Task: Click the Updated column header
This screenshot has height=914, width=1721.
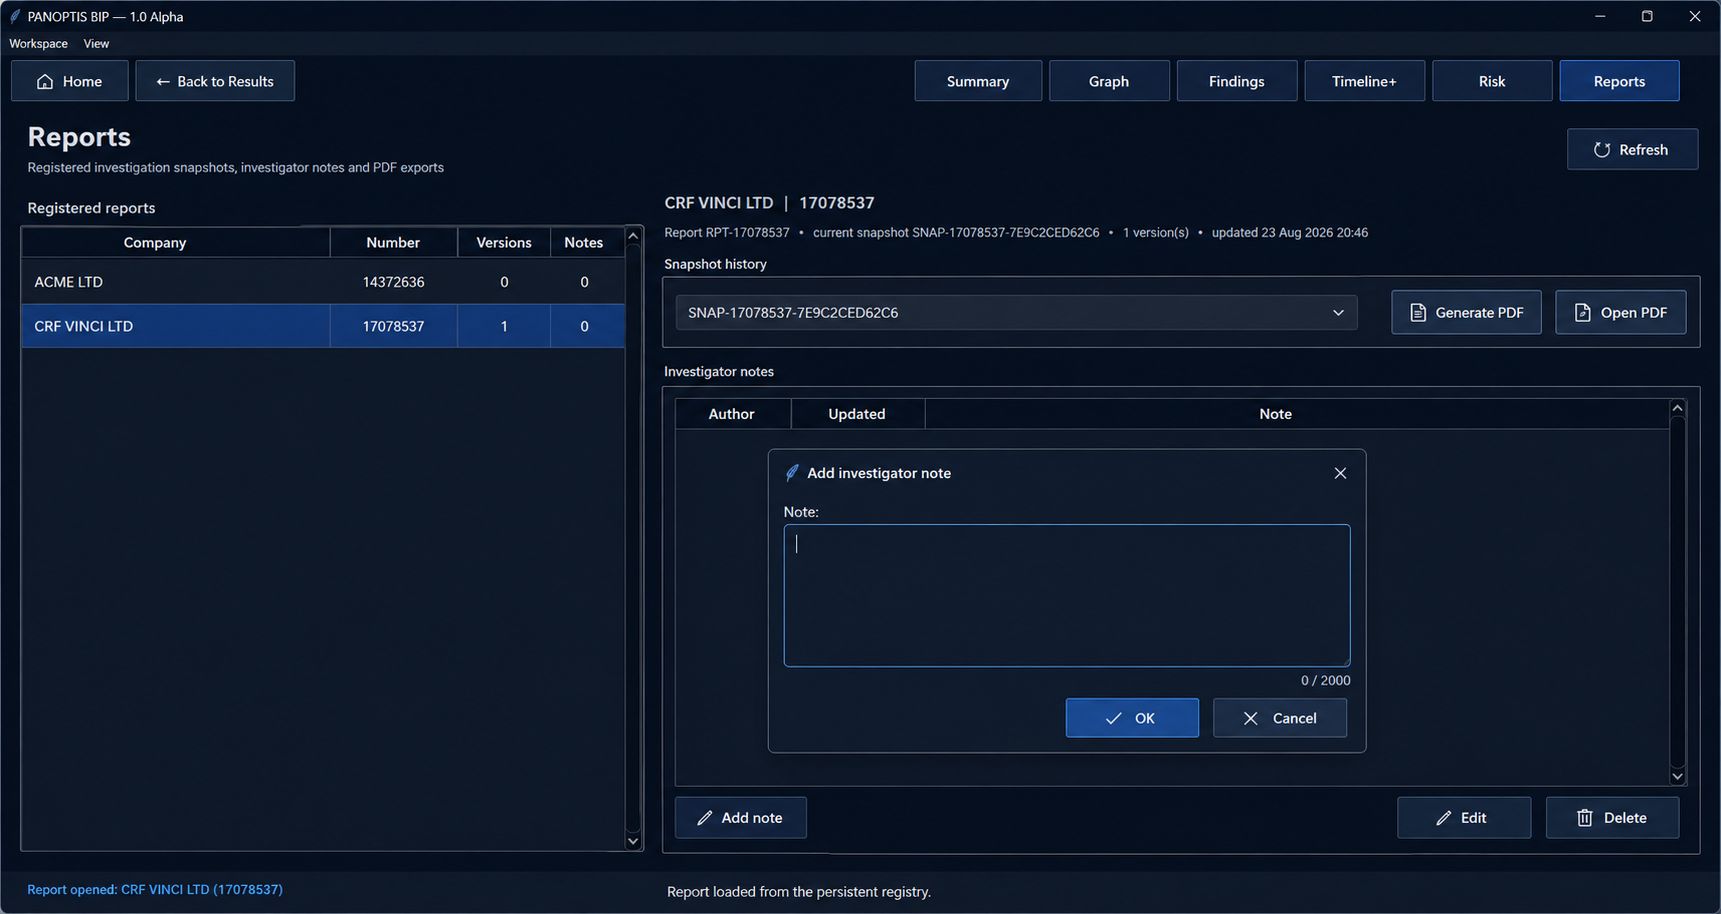Action: [857, 414]
